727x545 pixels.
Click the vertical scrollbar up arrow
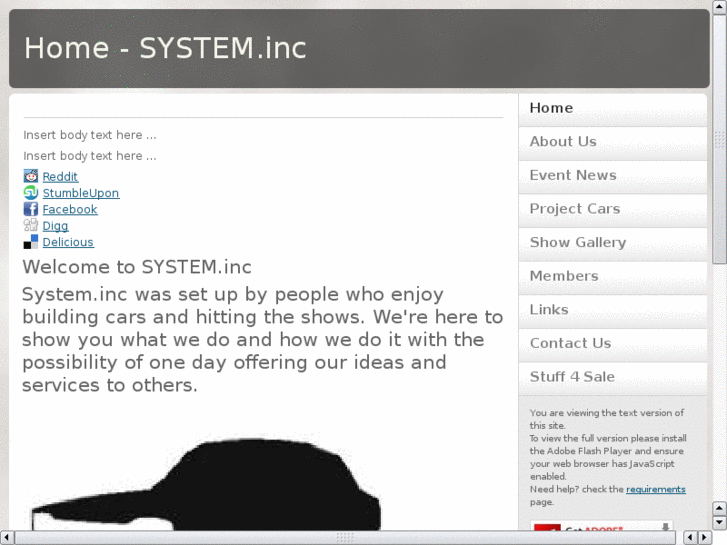point(719,7)
